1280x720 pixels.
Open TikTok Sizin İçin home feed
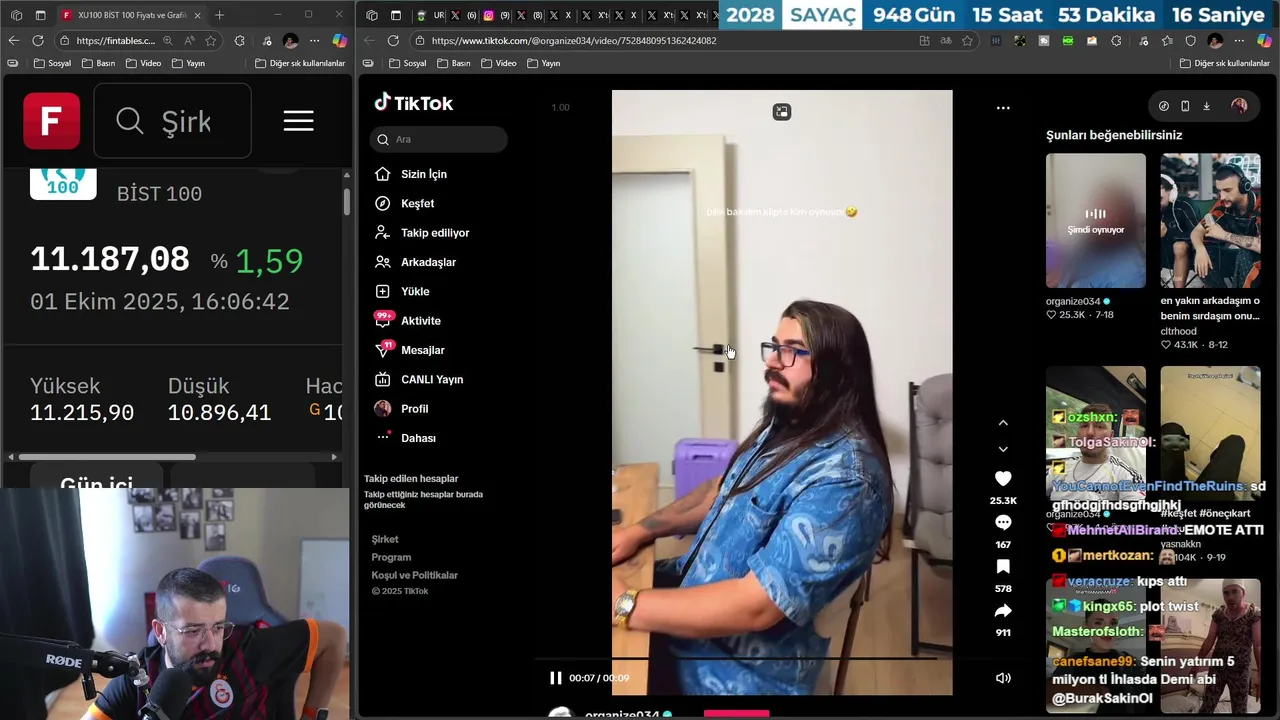pos(410,174)
